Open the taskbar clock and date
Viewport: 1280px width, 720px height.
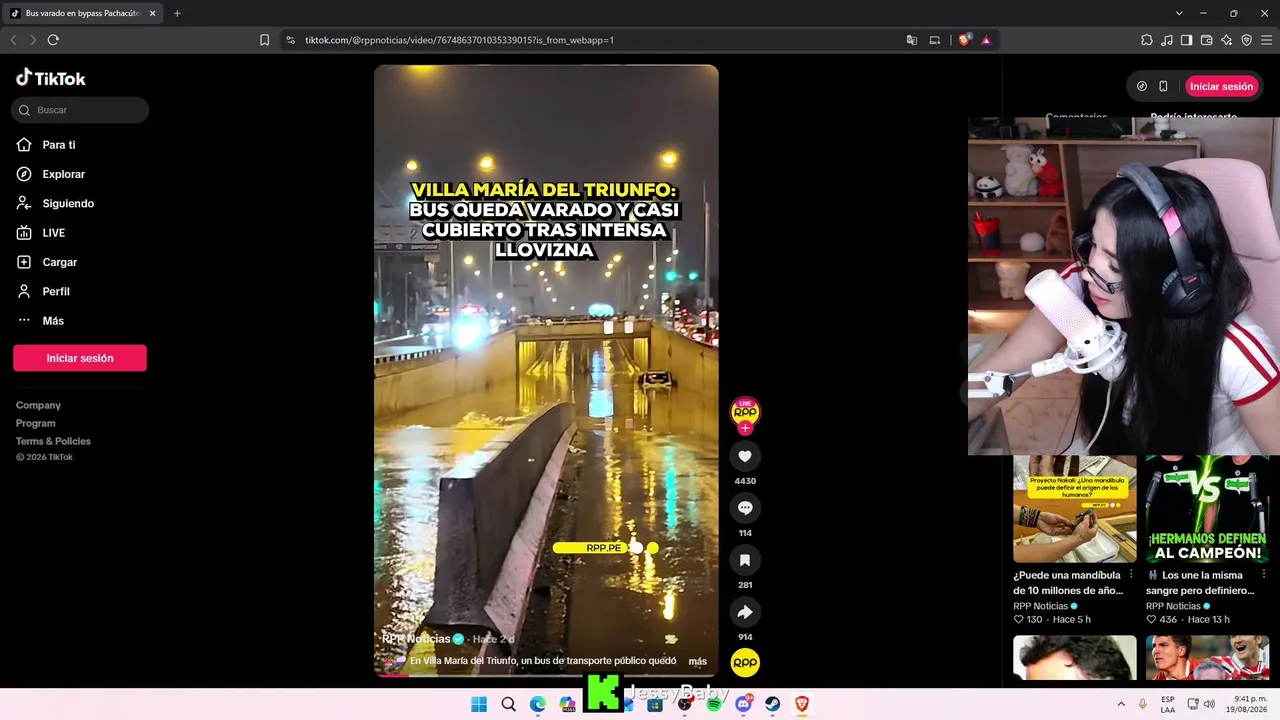(1246, 704)
